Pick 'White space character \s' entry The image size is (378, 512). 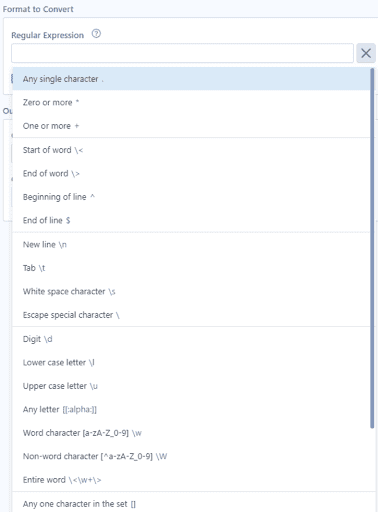[x=191, y=292]
